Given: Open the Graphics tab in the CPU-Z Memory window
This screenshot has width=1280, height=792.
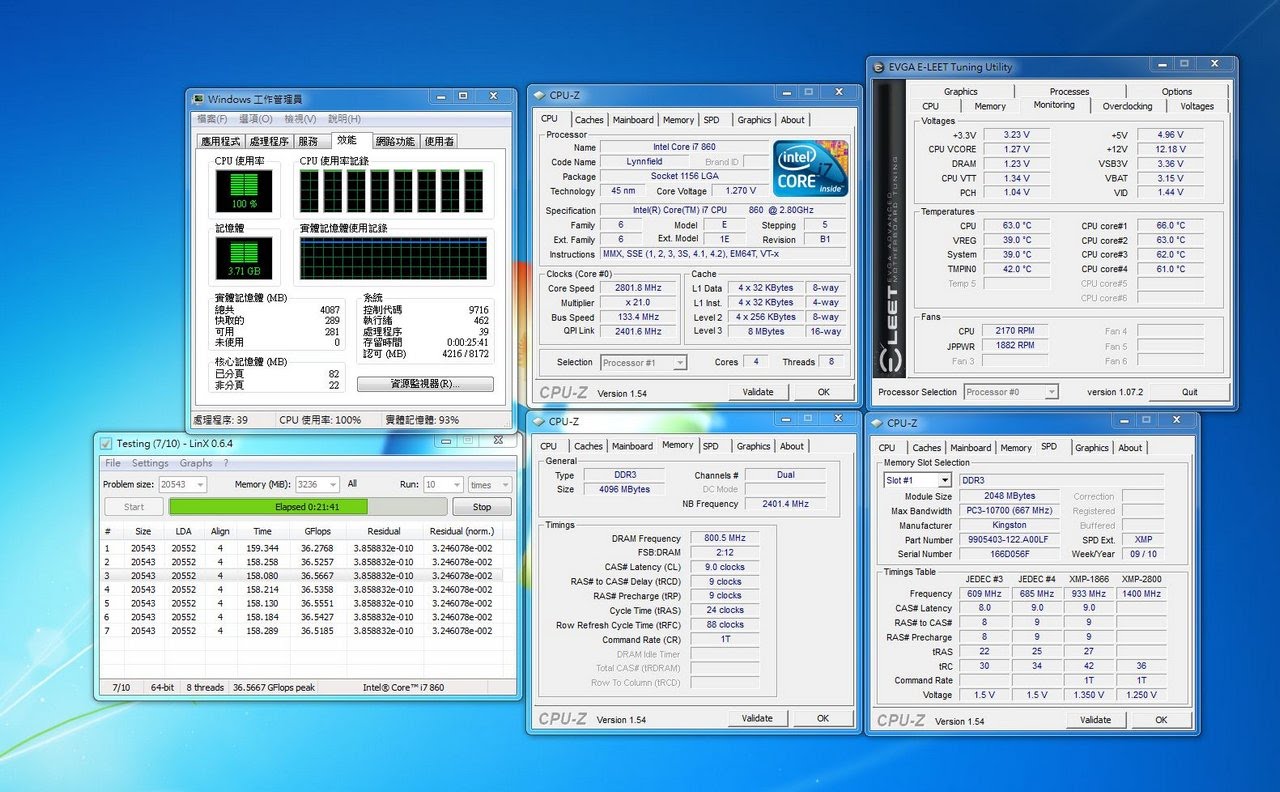Looking at the screenshot, I should [753, 446].
